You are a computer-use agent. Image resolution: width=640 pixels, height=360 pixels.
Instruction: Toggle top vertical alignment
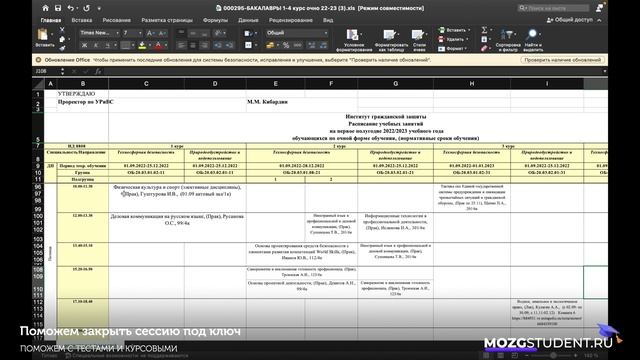(x=181, y=33)
